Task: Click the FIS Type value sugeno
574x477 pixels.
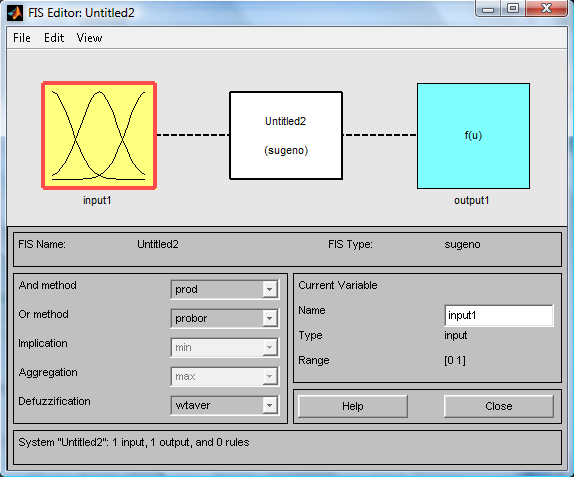Action: coord(462,245)
